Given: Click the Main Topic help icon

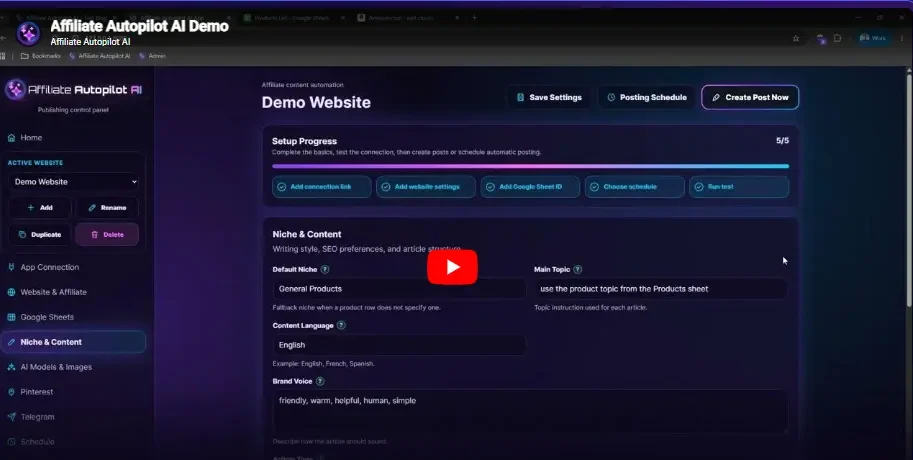Looking at the screenshot, I should tap(578, 270).
